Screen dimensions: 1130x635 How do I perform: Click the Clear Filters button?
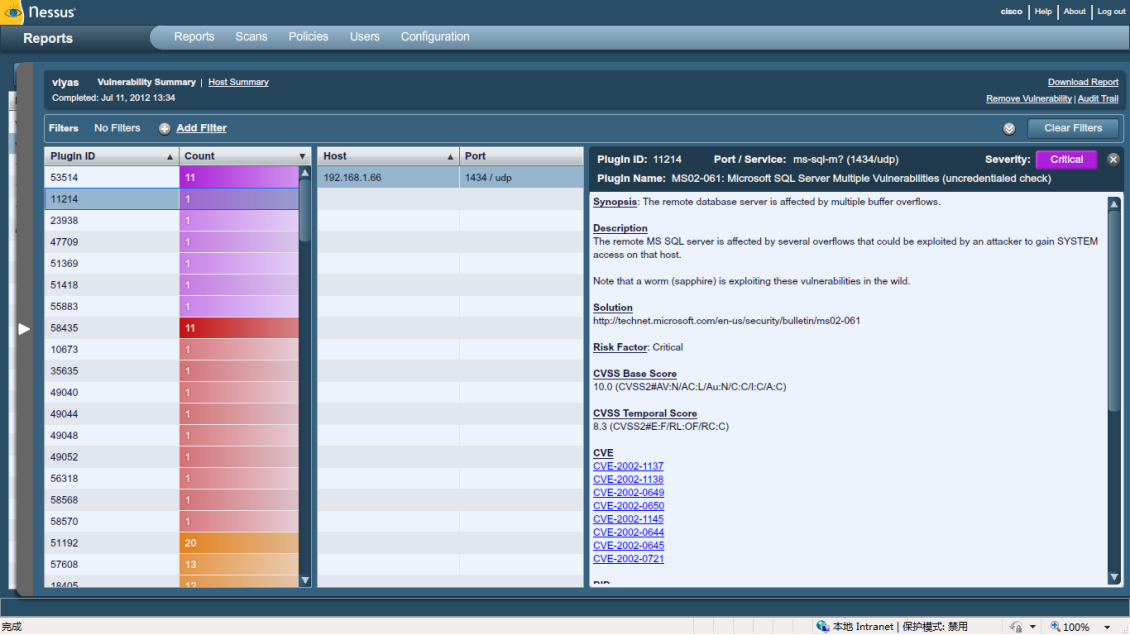pos(1072,128)
